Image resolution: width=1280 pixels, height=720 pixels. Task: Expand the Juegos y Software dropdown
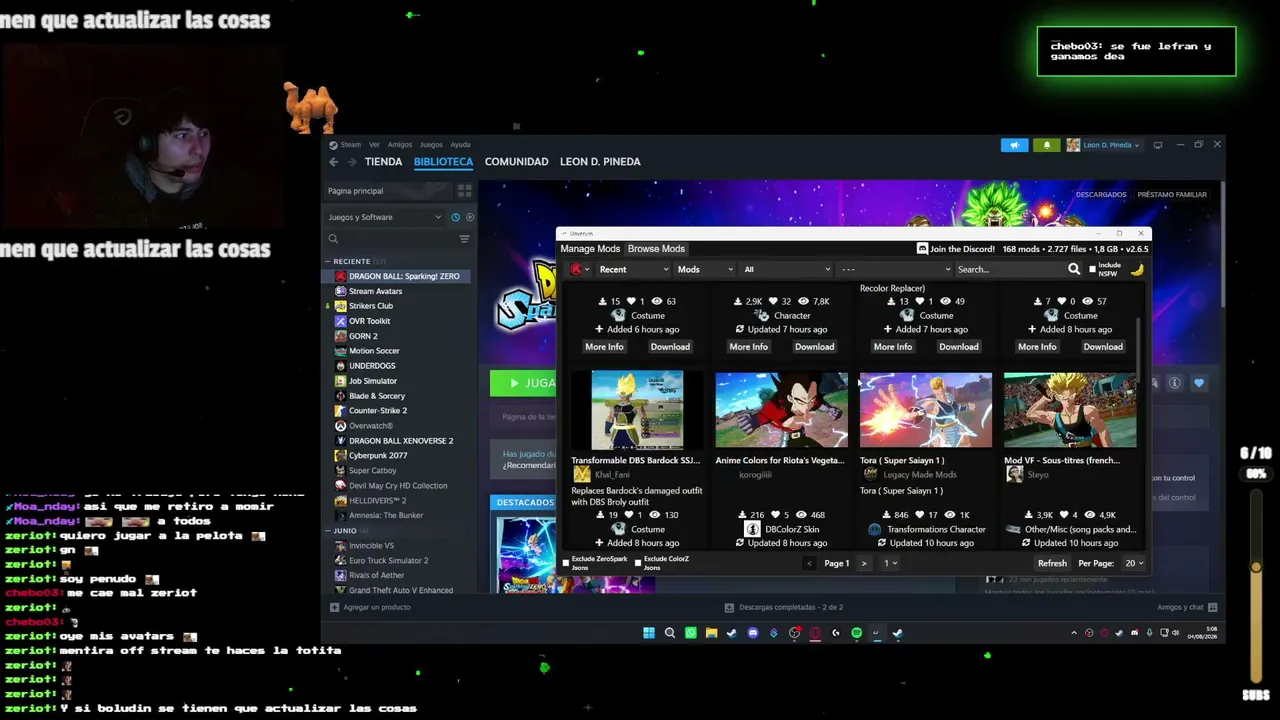385,217
